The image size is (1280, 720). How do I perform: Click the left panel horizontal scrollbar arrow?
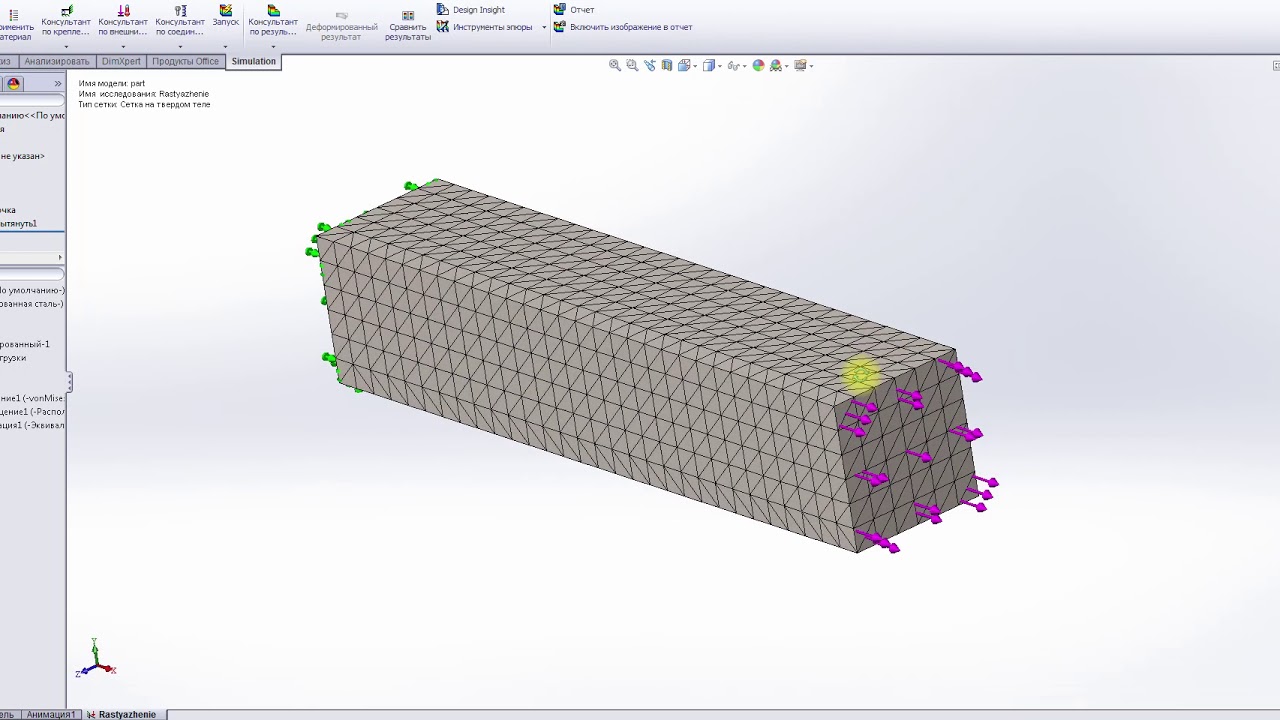pos(60,258)
